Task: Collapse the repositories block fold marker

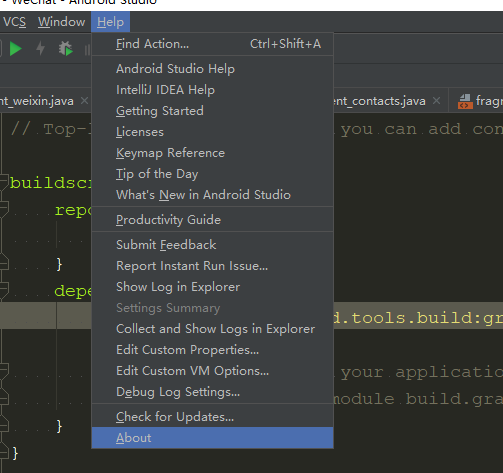Action: [x=3, y=210]
